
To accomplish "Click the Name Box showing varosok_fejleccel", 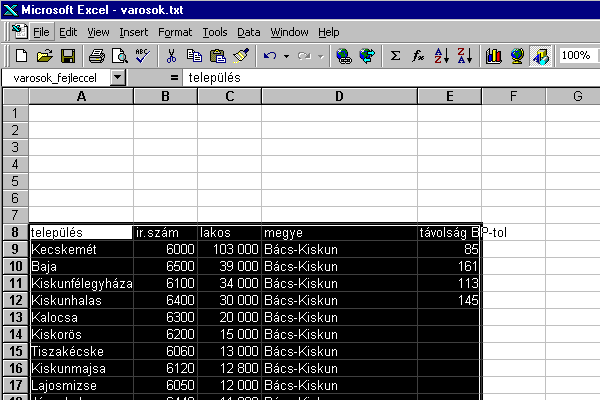I will [x=56, y=78].
